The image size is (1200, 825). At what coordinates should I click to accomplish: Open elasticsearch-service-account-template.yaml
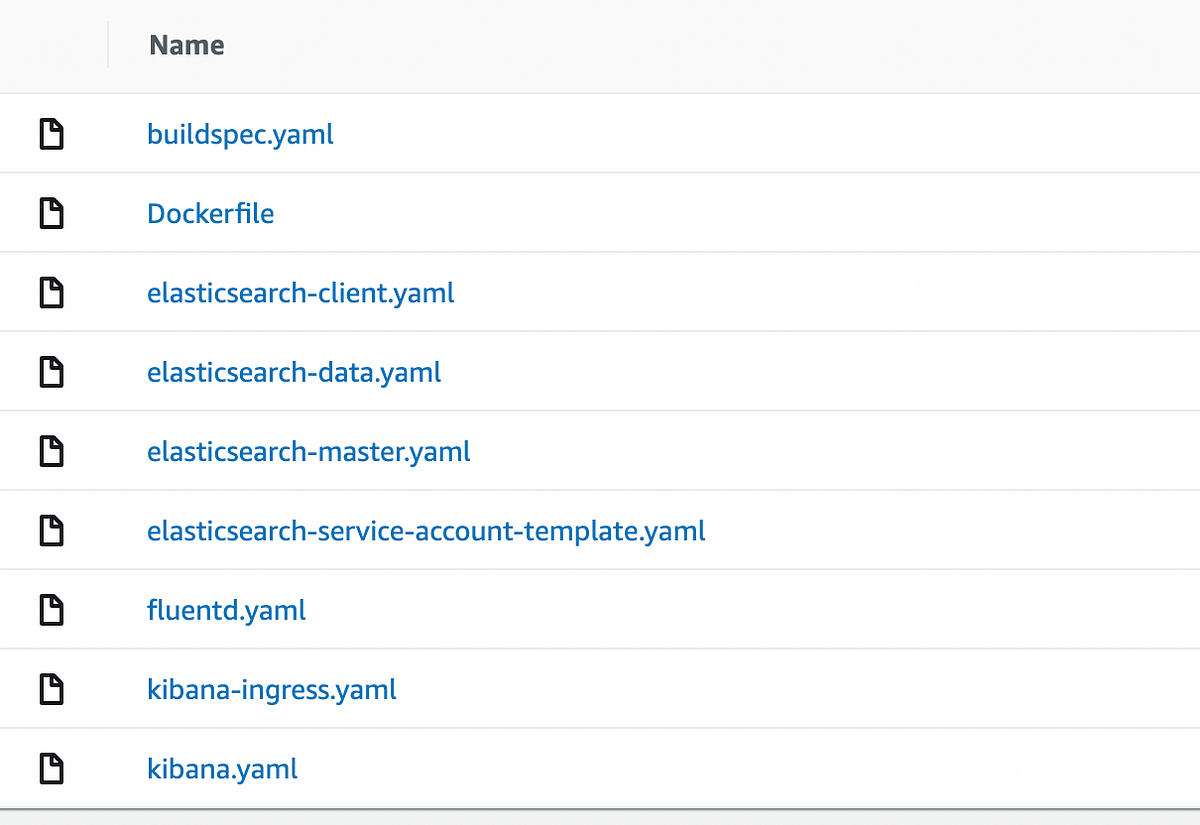(x=427, y=530)
